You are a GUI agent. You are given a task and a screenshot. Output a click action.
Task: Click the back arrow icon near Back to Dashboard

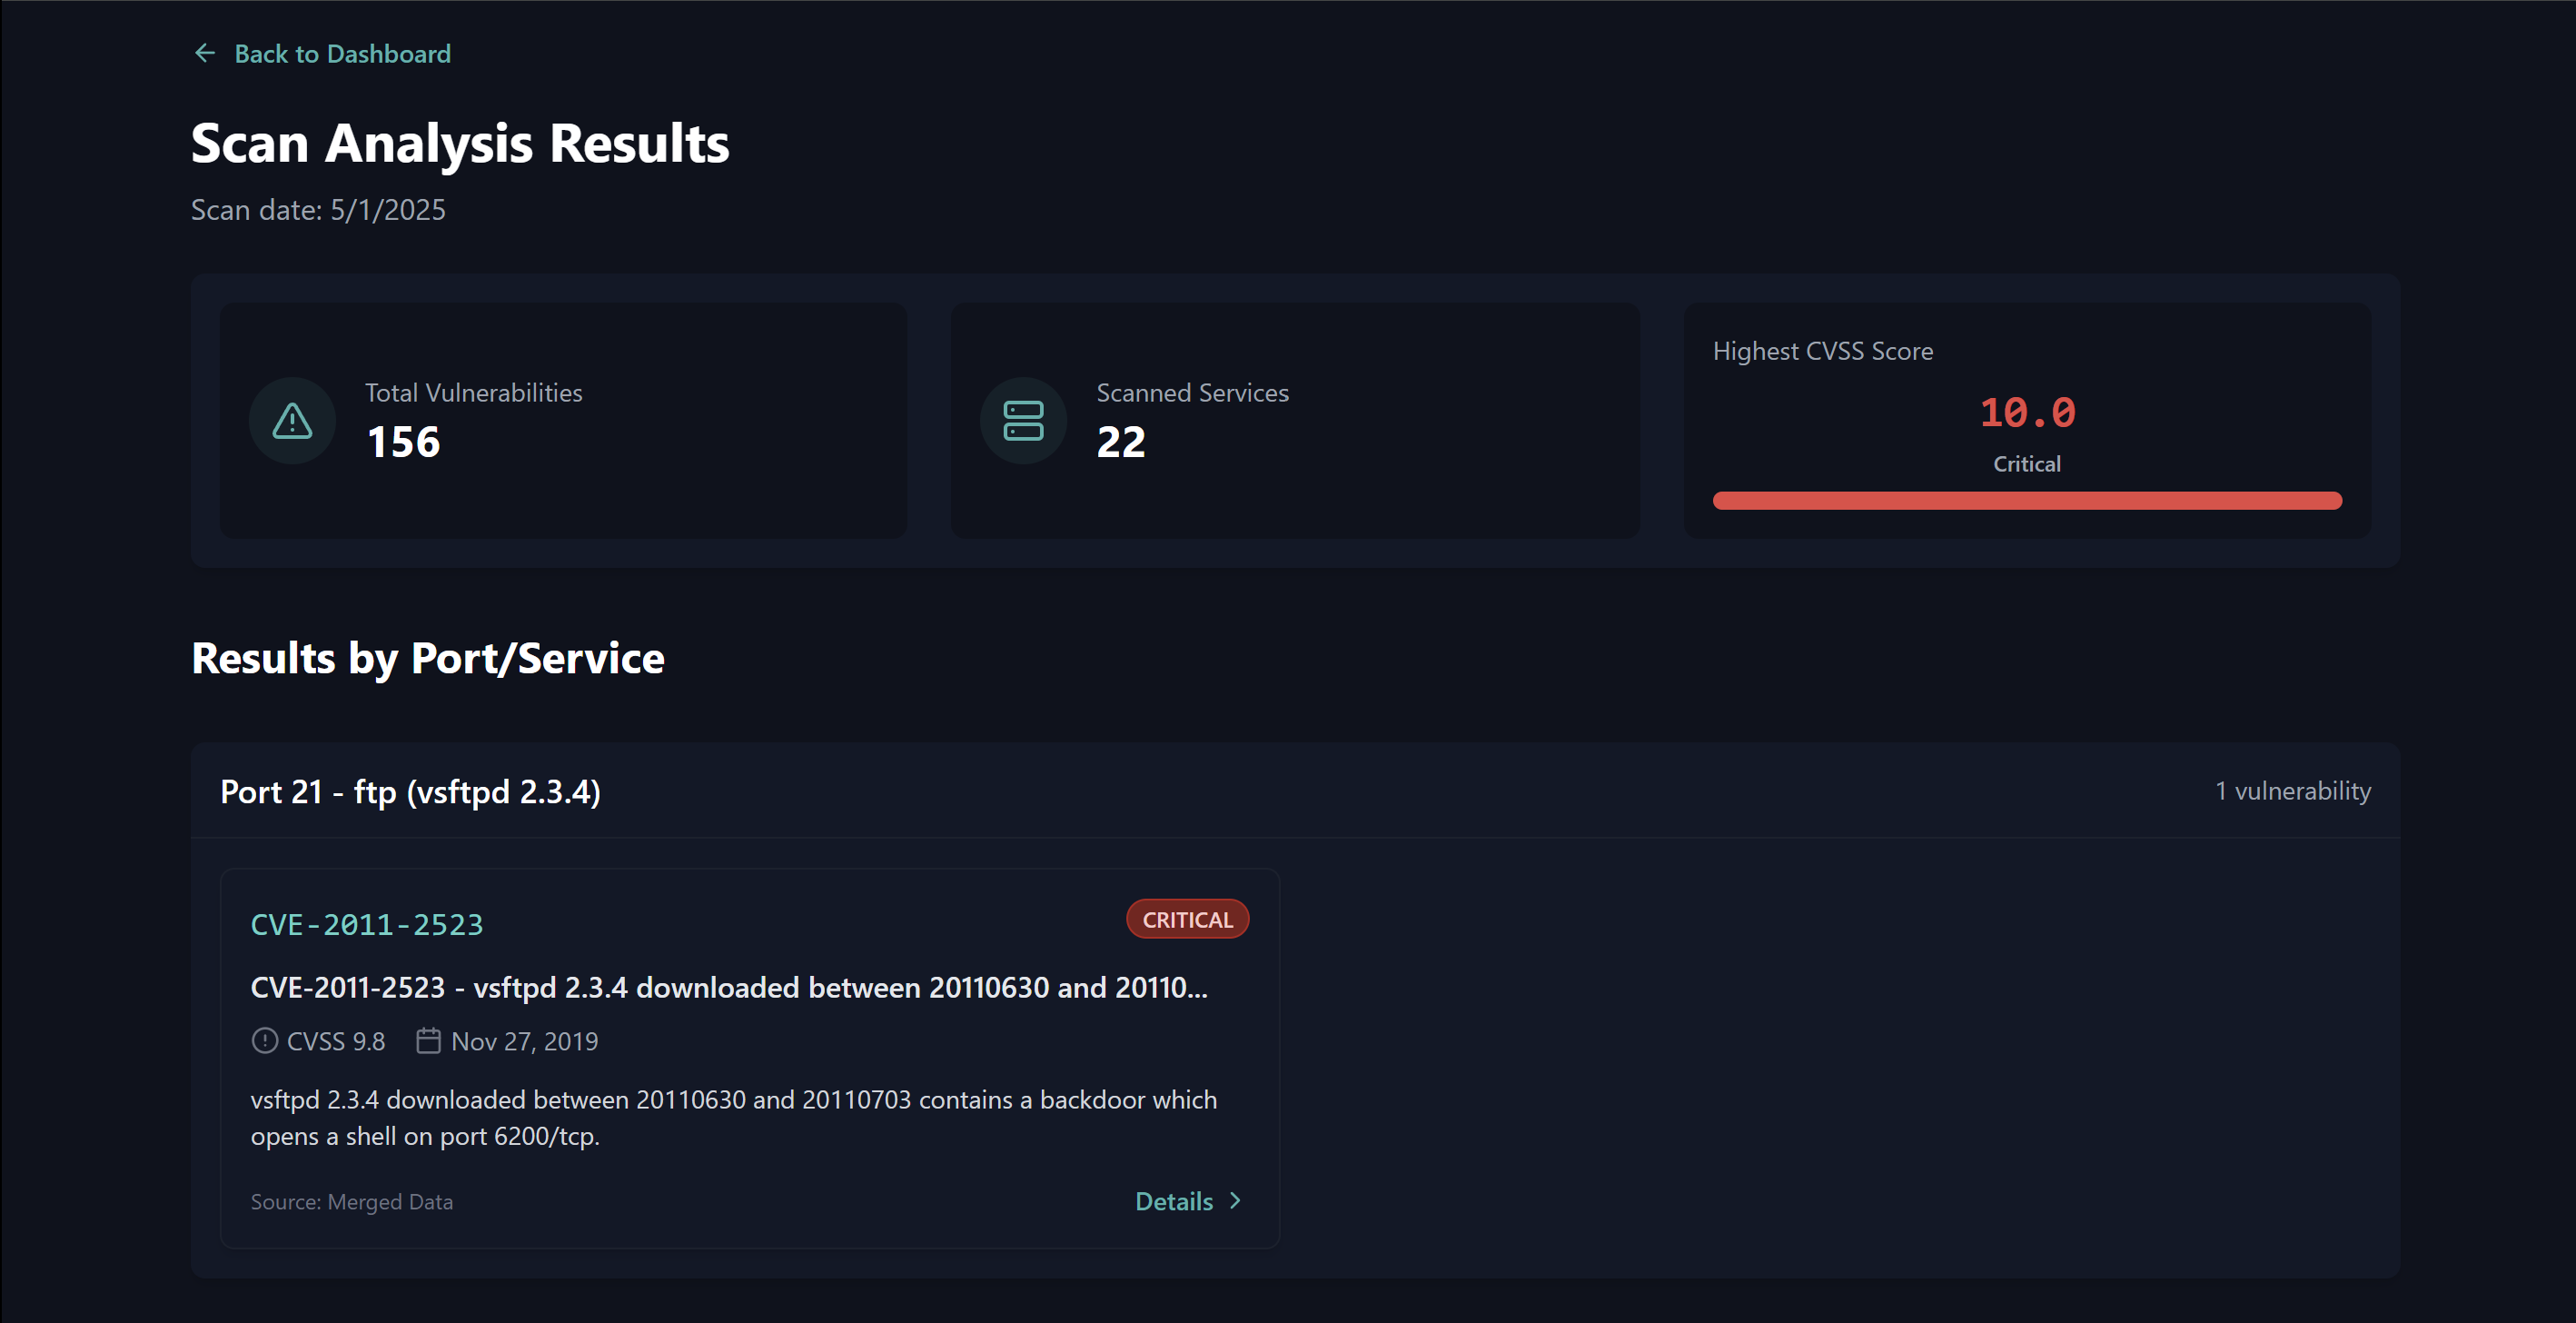point(205,53)
